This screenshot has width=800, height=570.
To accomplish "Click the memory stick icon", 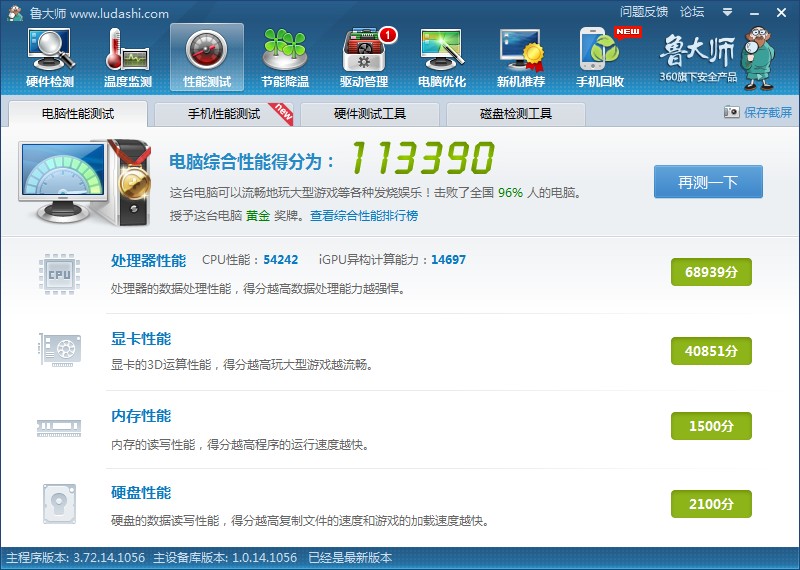I will 59,428.
